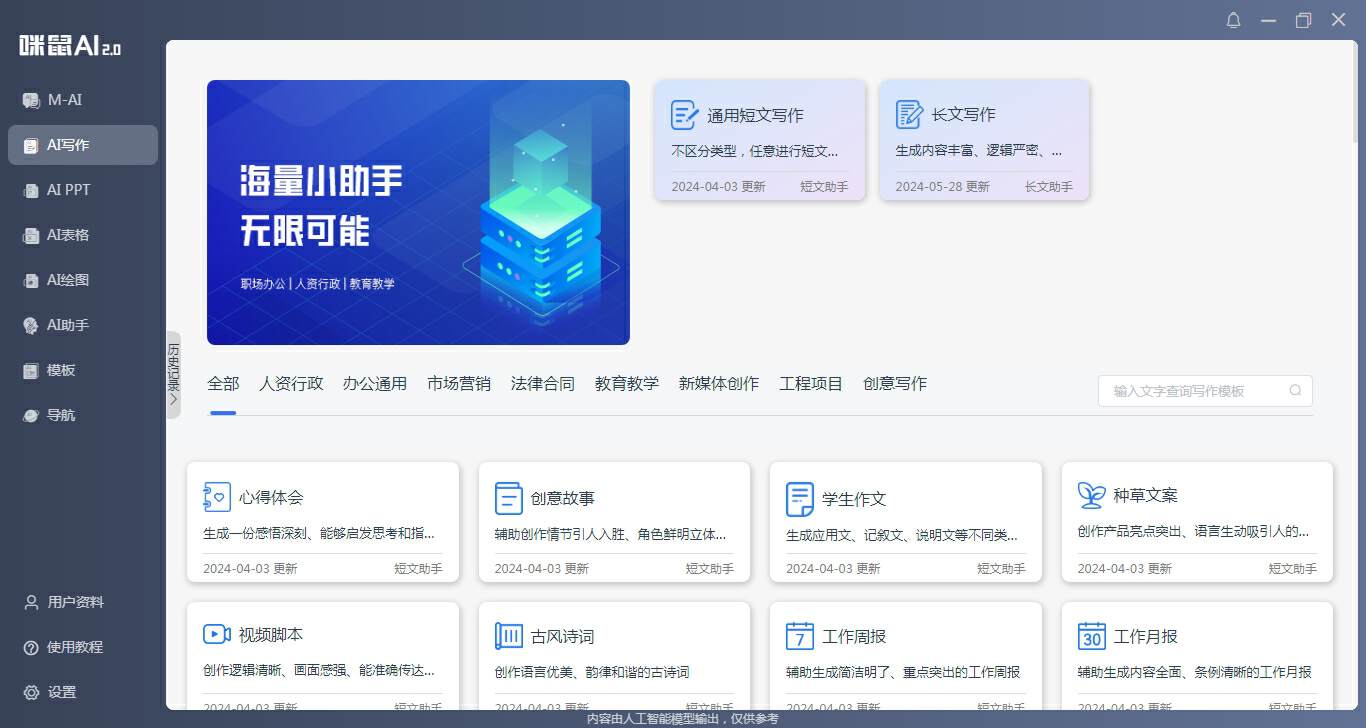Expand the 历史记录 side panel
The height and width of the screenshot is (728, 1366).
tap(173, 375)
